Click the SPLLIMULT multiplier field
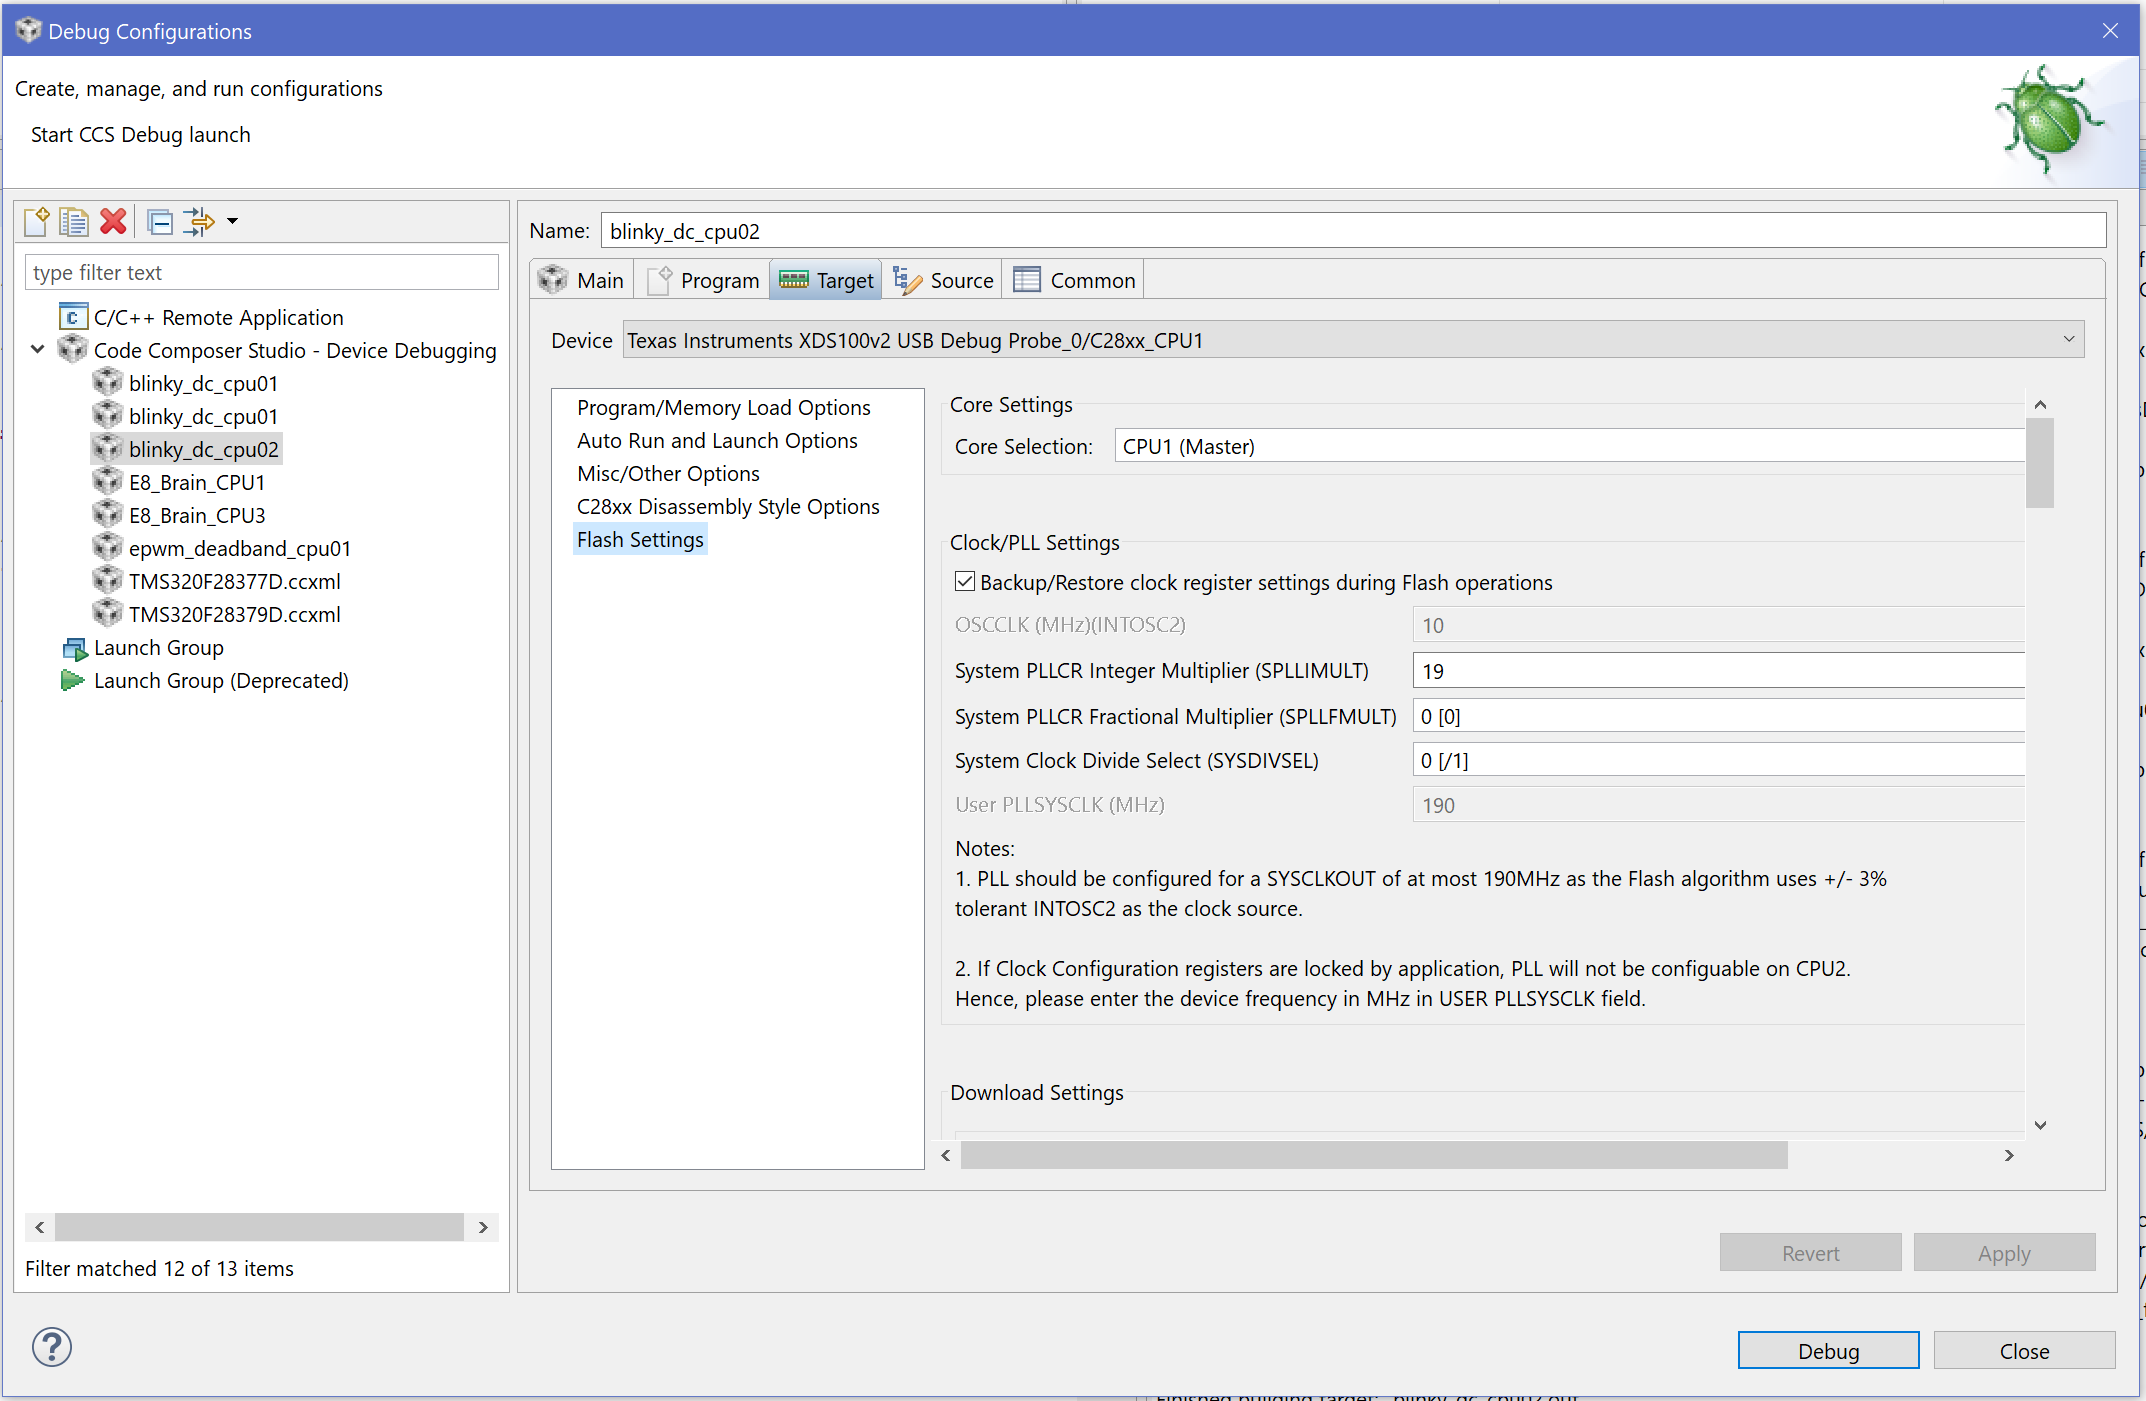The width and height of the screenshot is (2146, 1401). [1718, 671]
